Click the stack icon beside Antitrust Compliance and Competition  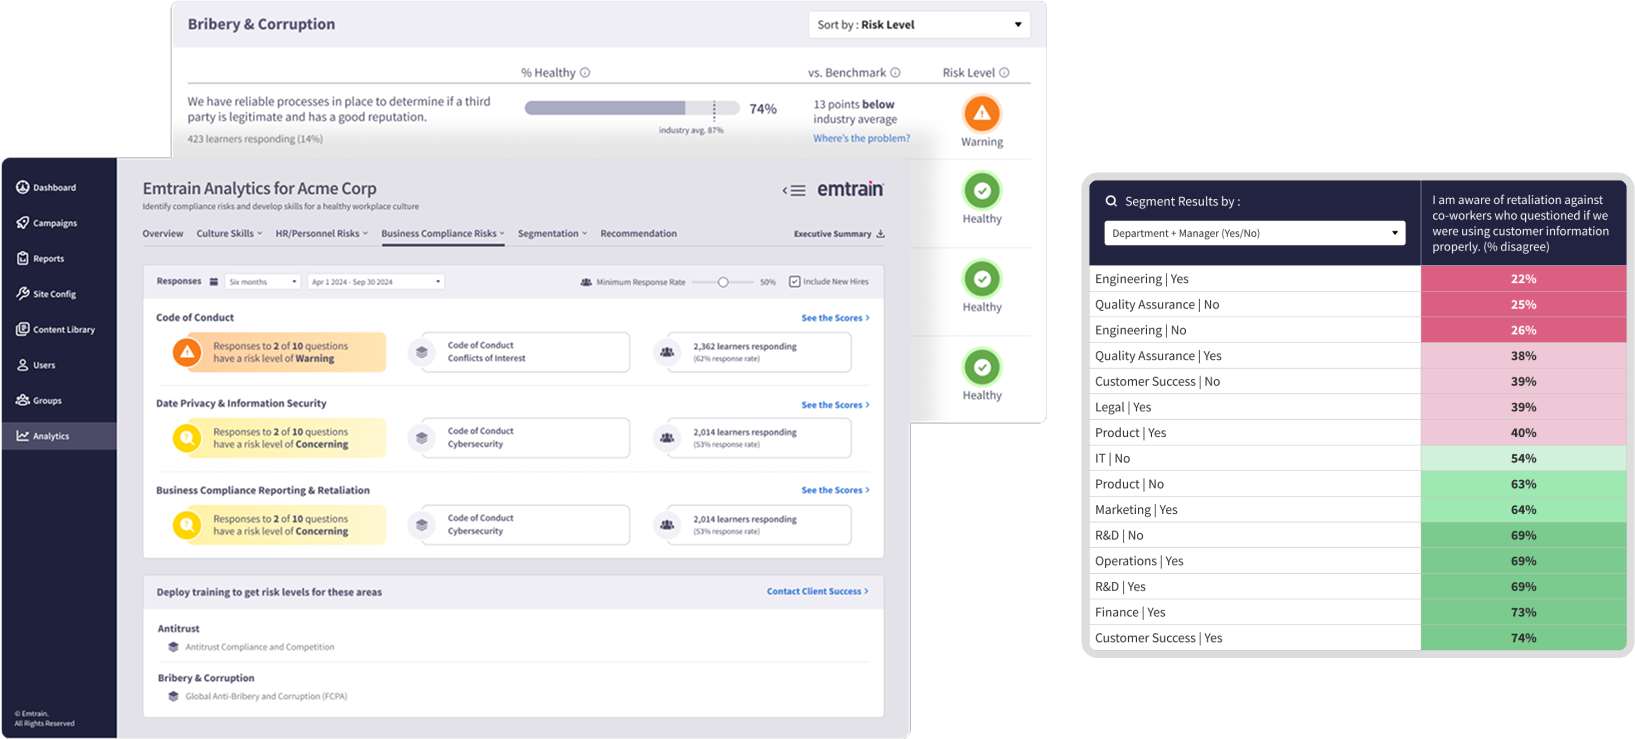pos(173,647)
